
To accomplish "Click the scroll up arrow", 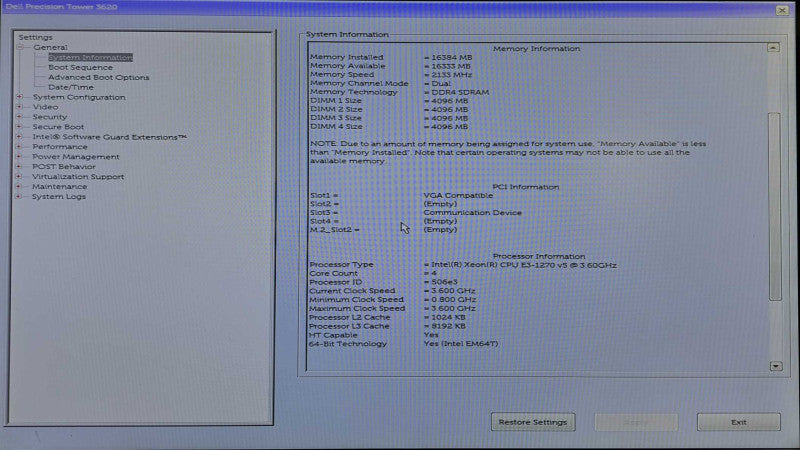I will 773,47.
